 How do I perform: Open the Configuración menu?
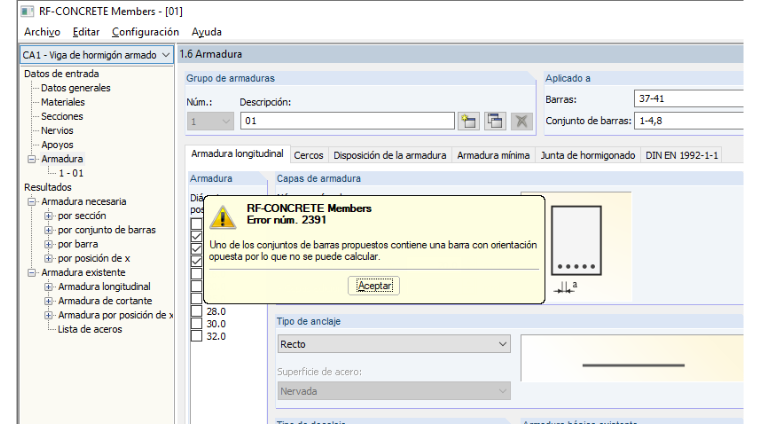coord(145,32)
